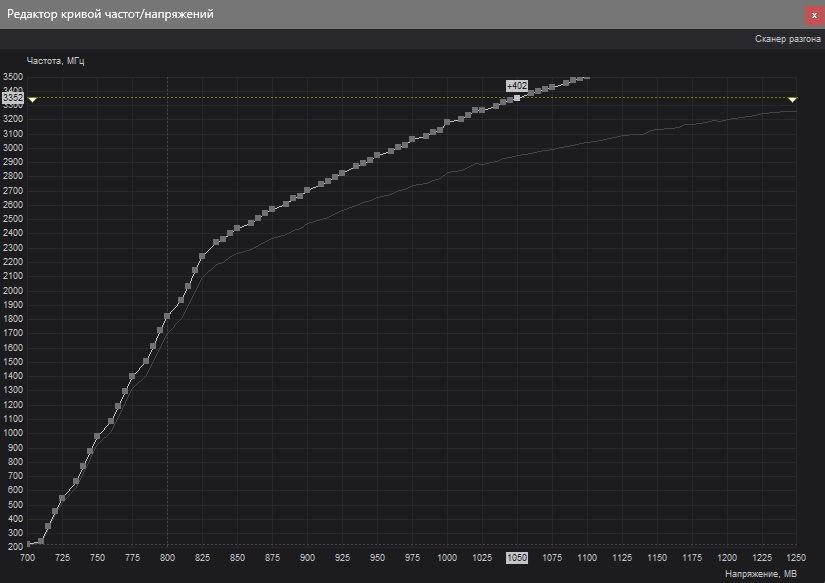This screenshot has height=583, width=825.
Task: Click the 1150 voltage axis label
Action: tap(657, 558)
